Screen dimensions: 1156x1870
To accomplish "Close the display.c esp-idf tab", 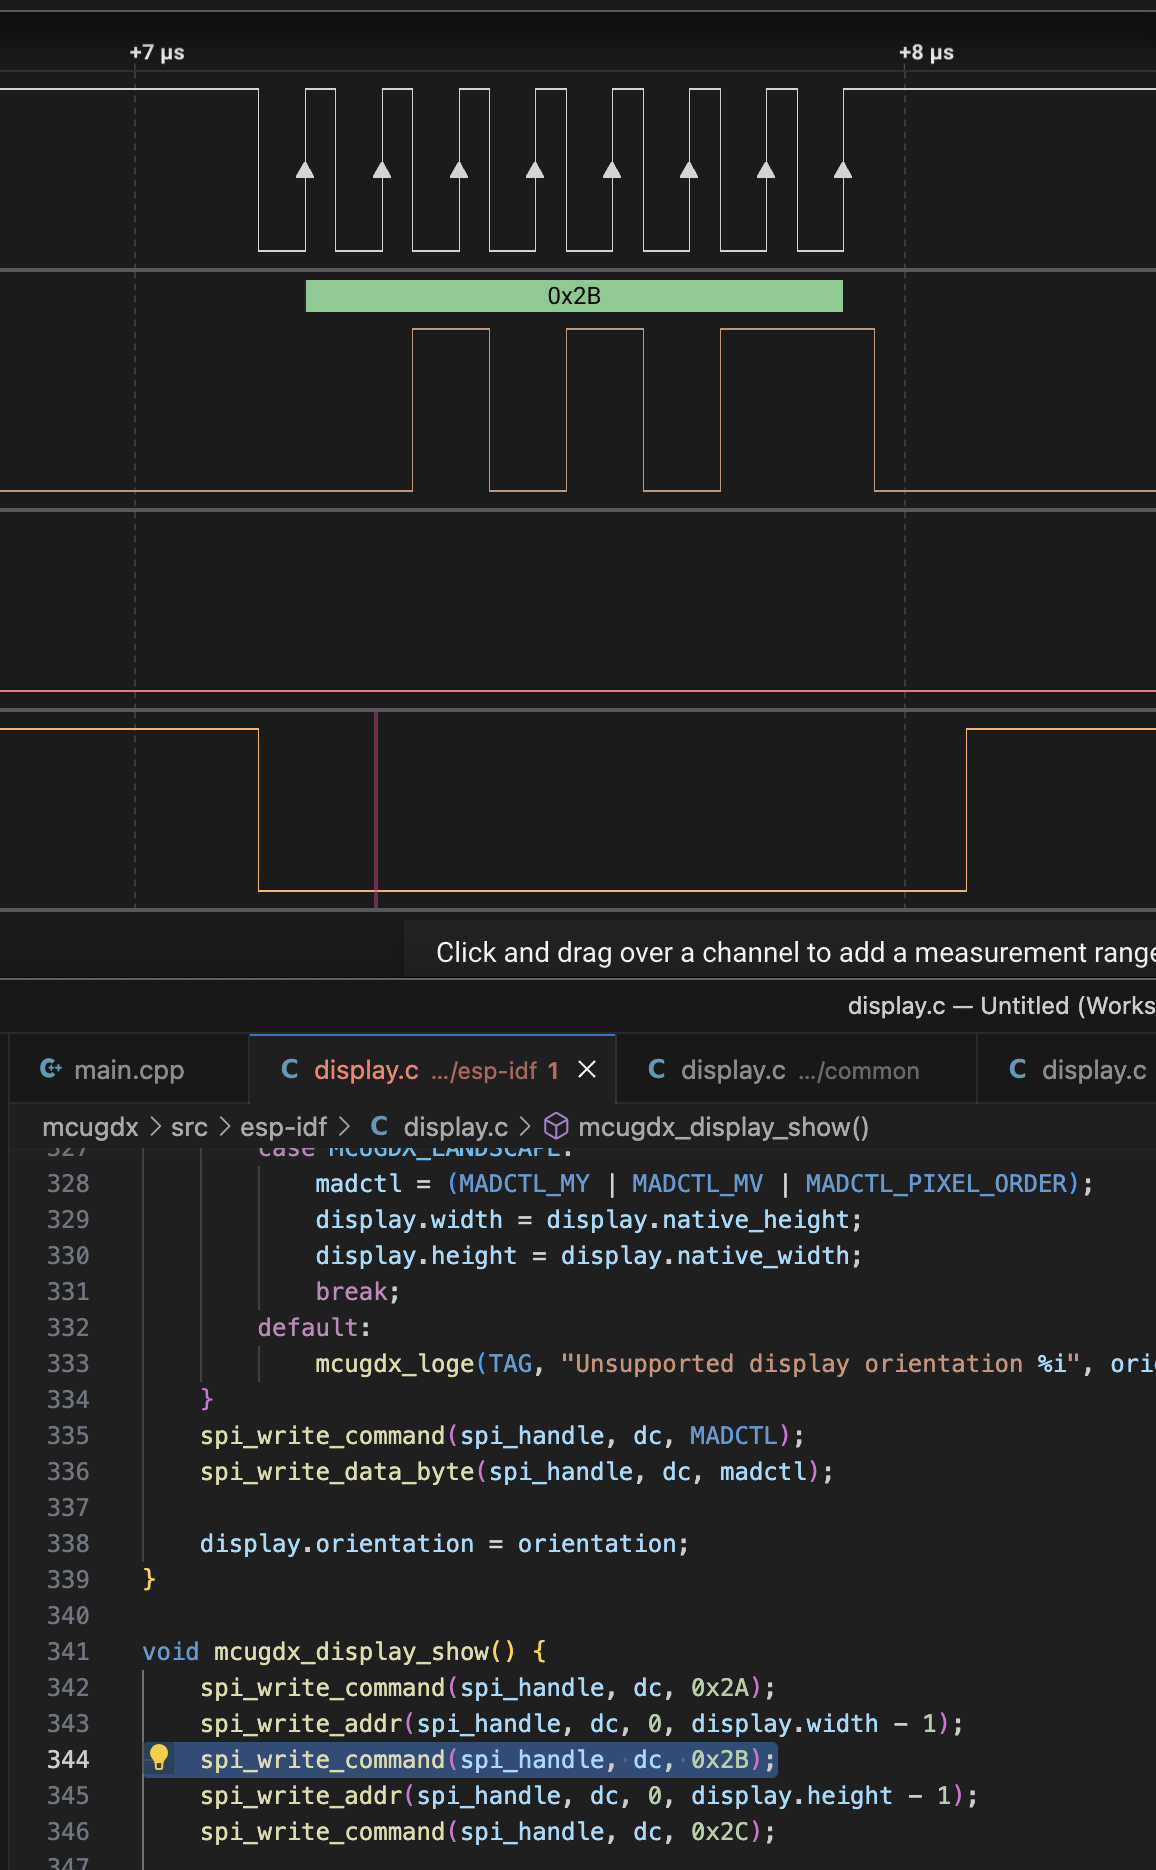I will coord(587,1069).
